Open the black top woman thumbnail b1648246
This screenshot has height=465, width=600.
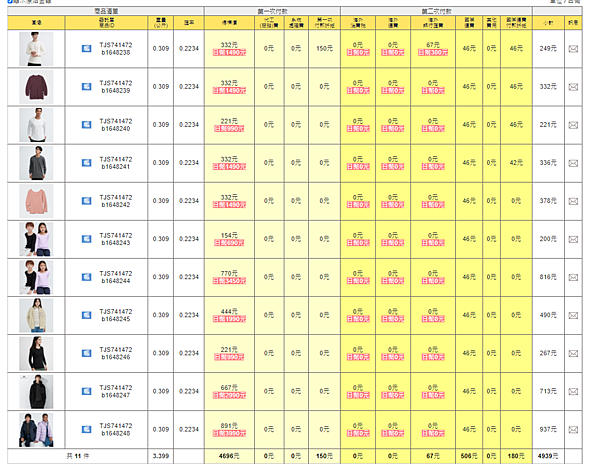[36, 353]
